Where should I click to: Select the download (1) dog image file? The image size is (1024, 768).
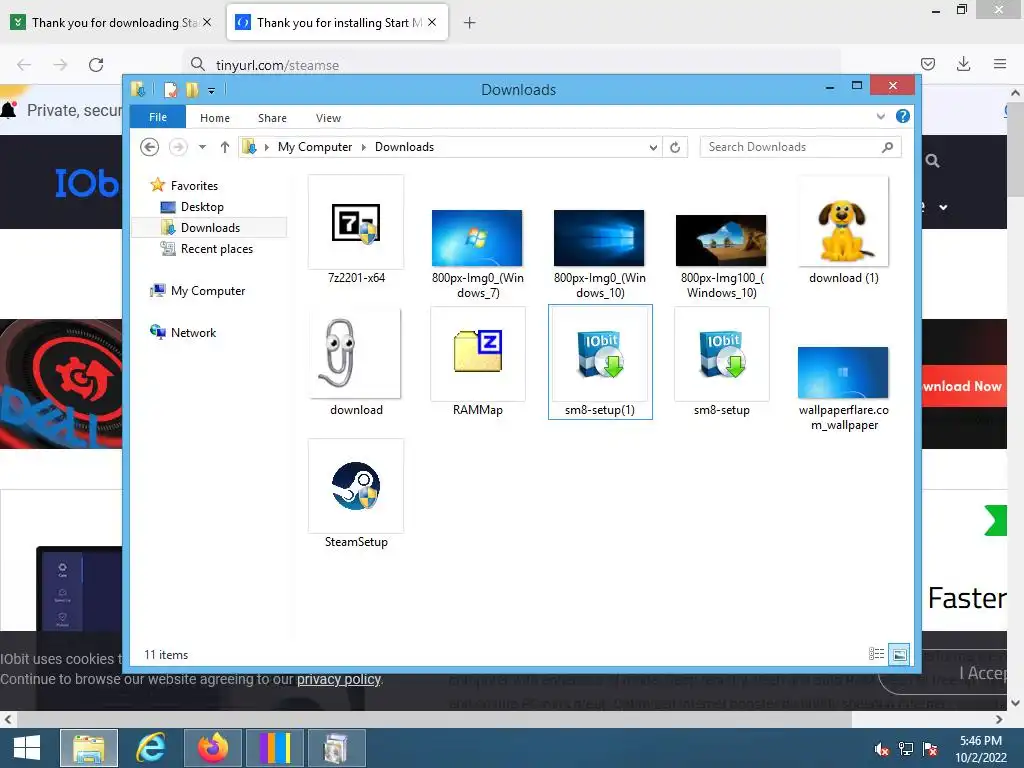click(x=843, y=229)
